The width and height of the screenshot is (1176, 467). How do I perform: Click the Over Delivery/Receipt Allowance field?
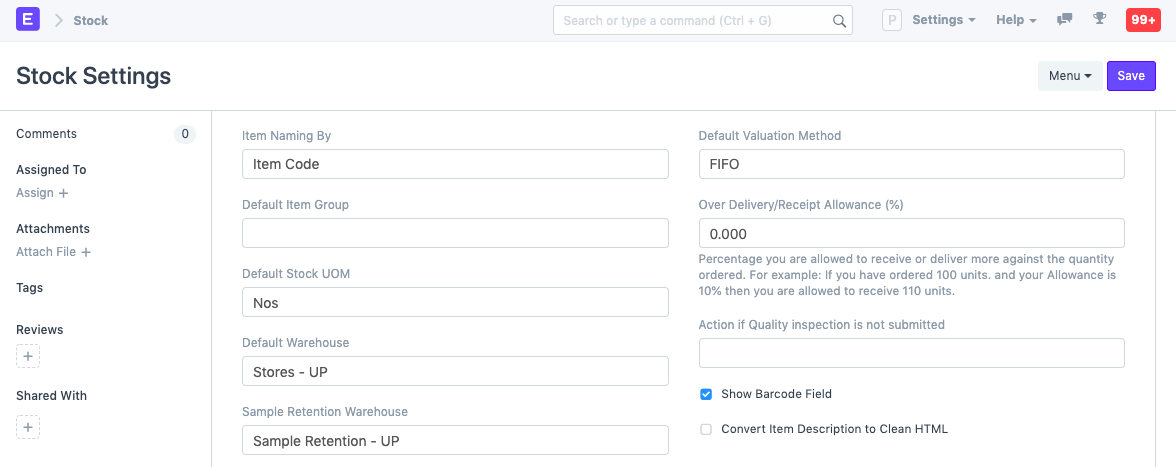pyautogui.click(x=911, y=233)
